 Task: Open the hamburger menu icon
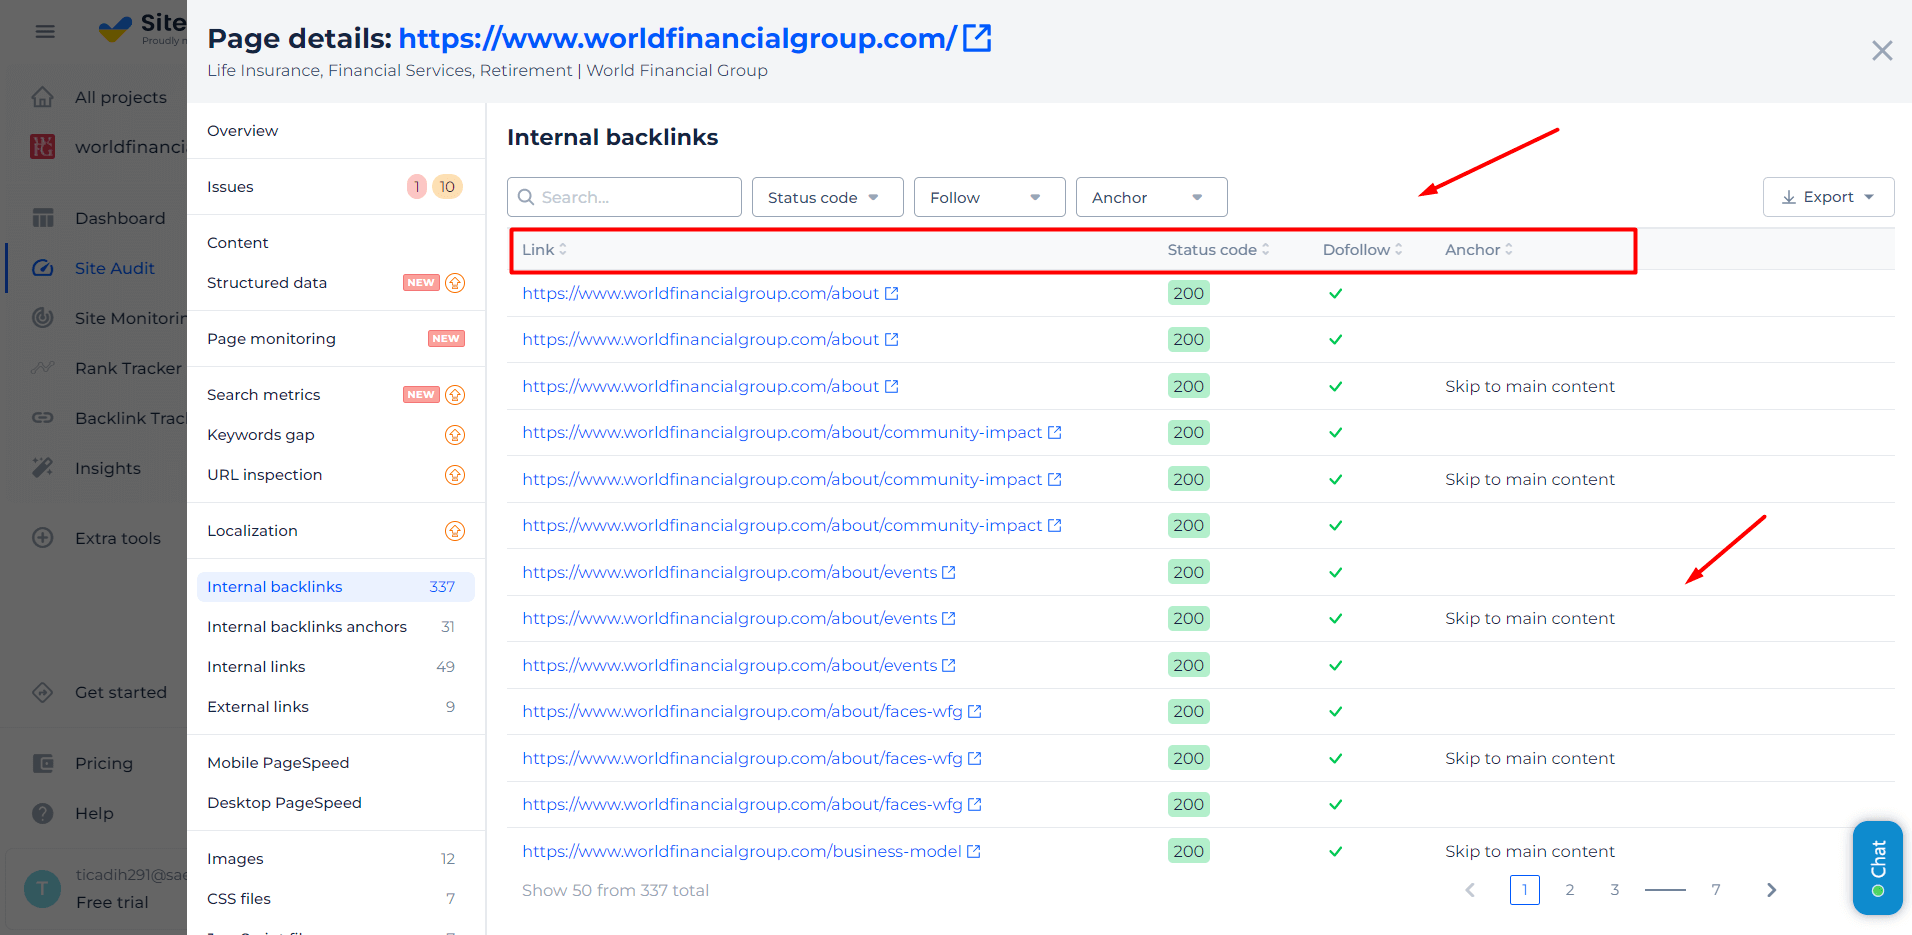tap(45, 32)
